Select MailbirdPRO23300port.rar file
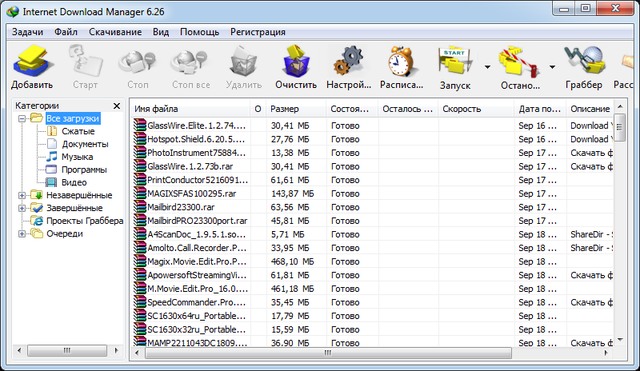 (x=372, y=221)
